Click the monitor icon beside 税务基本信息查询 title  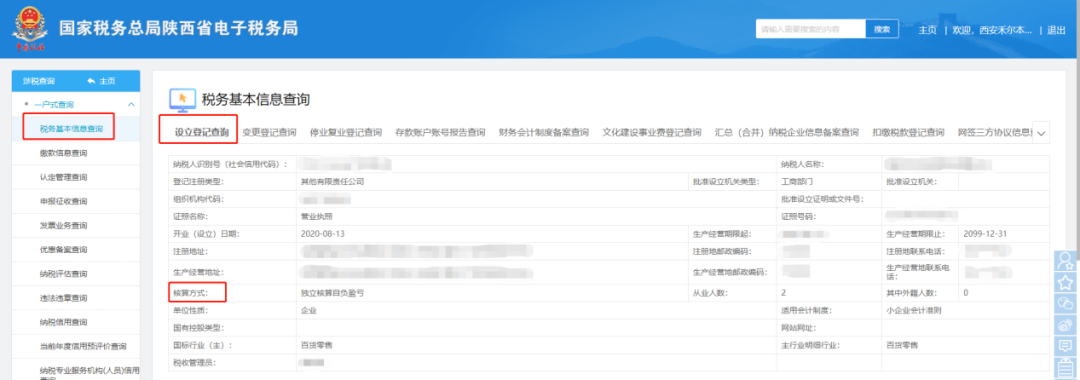pyautogui.click(x=183, y=101)
